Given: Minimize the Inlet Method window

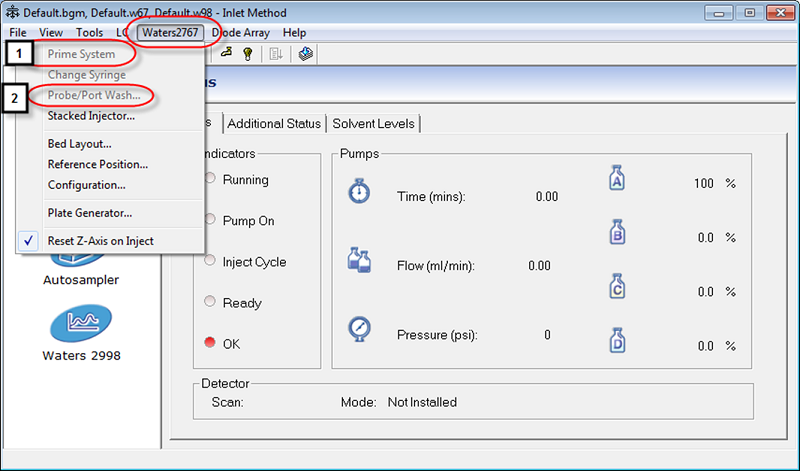Looking at the screenshot, I should (x=718, y=13).
